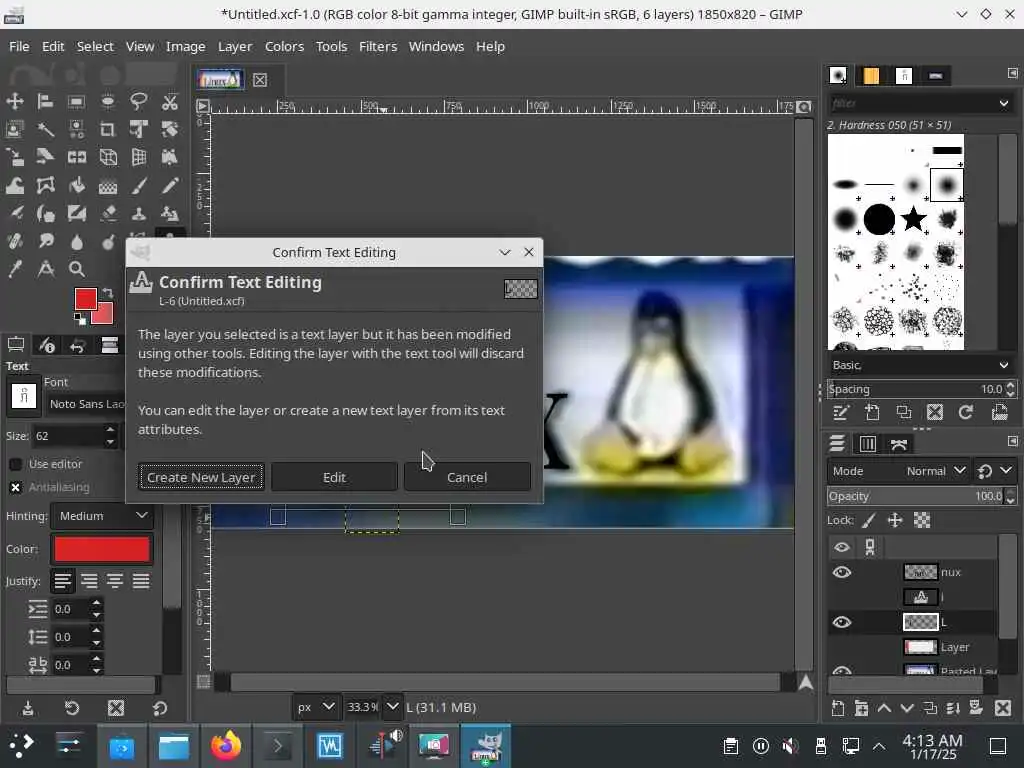Image resolution: width=1024 pixels, height=768 pixels.
Task: Open the zoom percentage dropdown
Action: (x=392, y=707)
